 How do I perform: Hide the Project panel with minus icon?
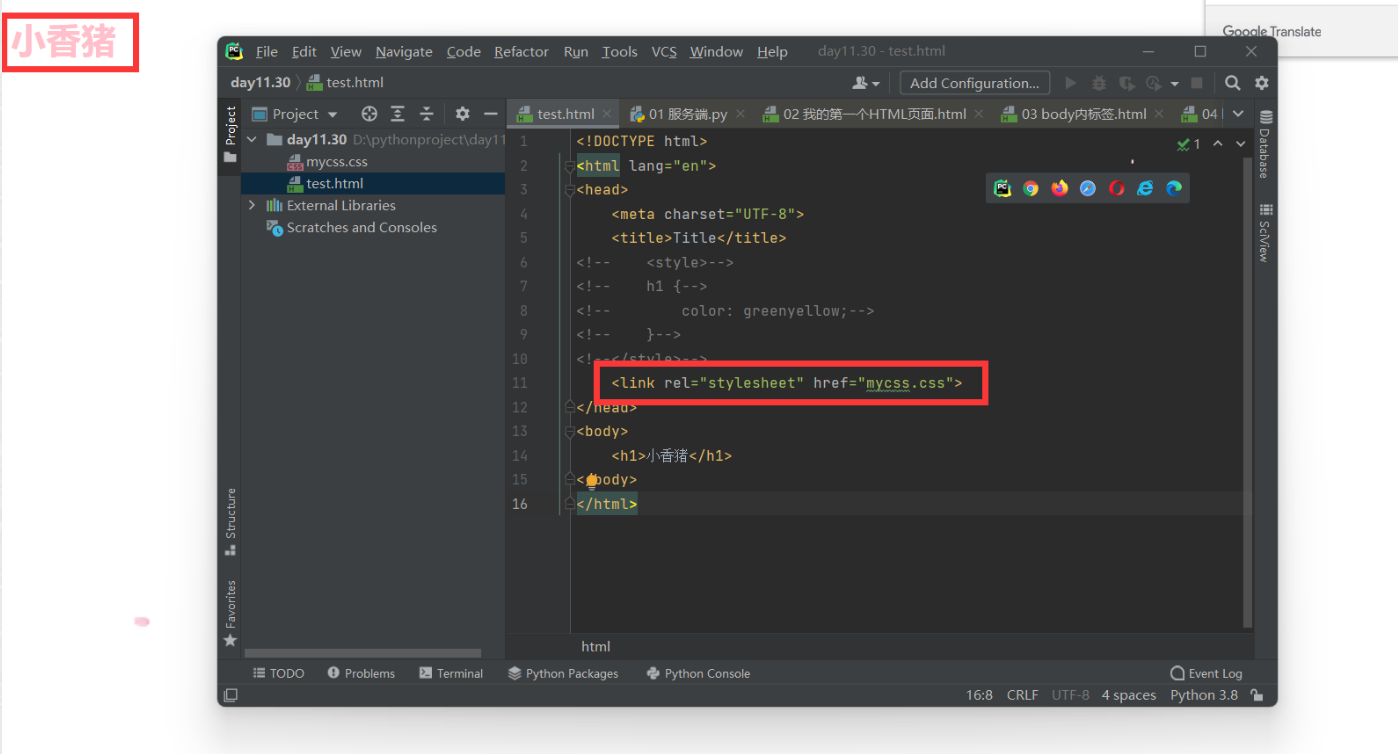pos(490,114)
